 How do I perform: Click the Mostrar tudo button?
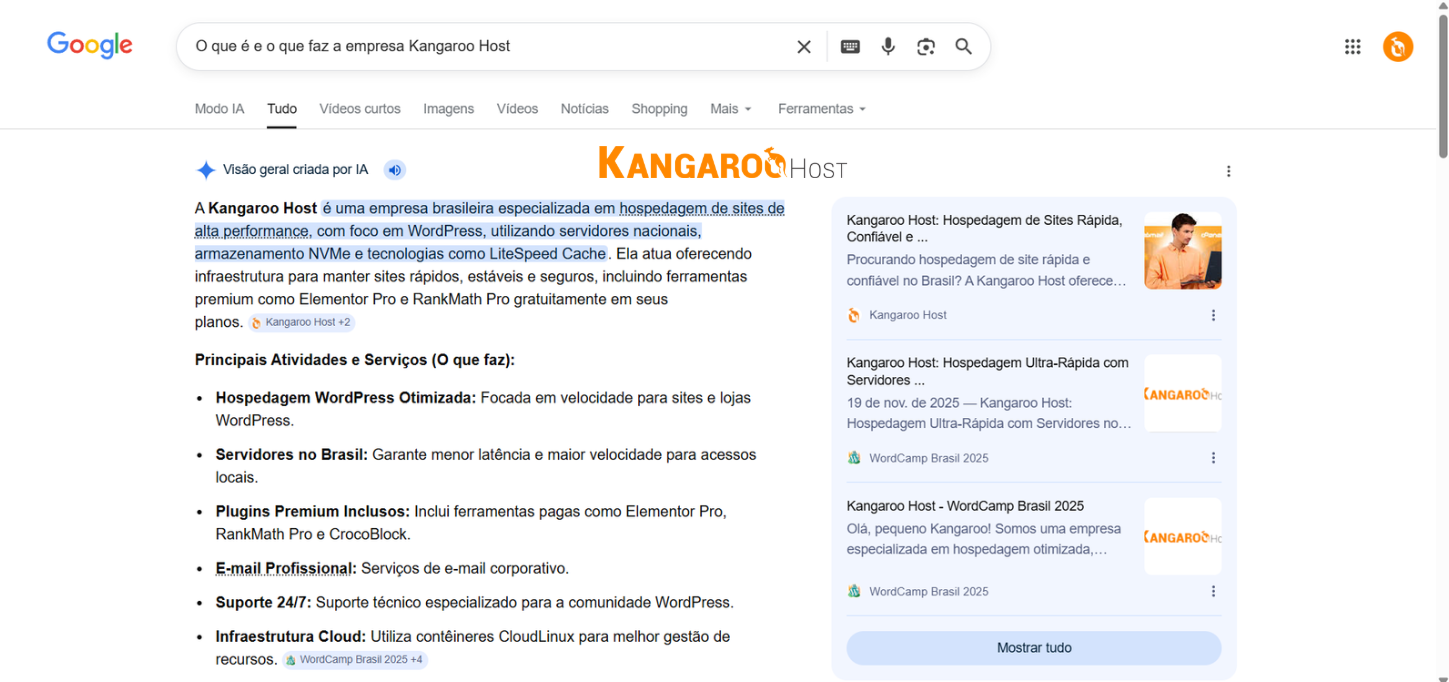click(x=1033, y=648)
